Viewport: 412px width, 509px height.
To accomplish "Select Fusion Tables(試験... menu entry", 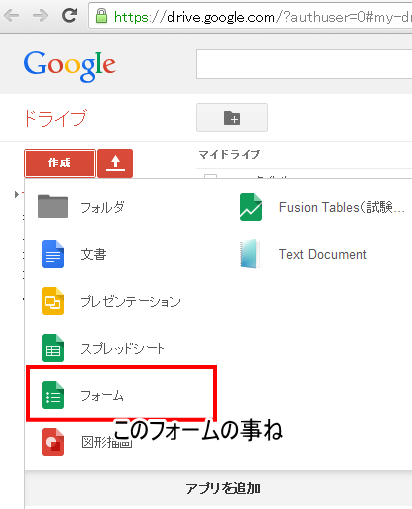I will pos(342,207).
